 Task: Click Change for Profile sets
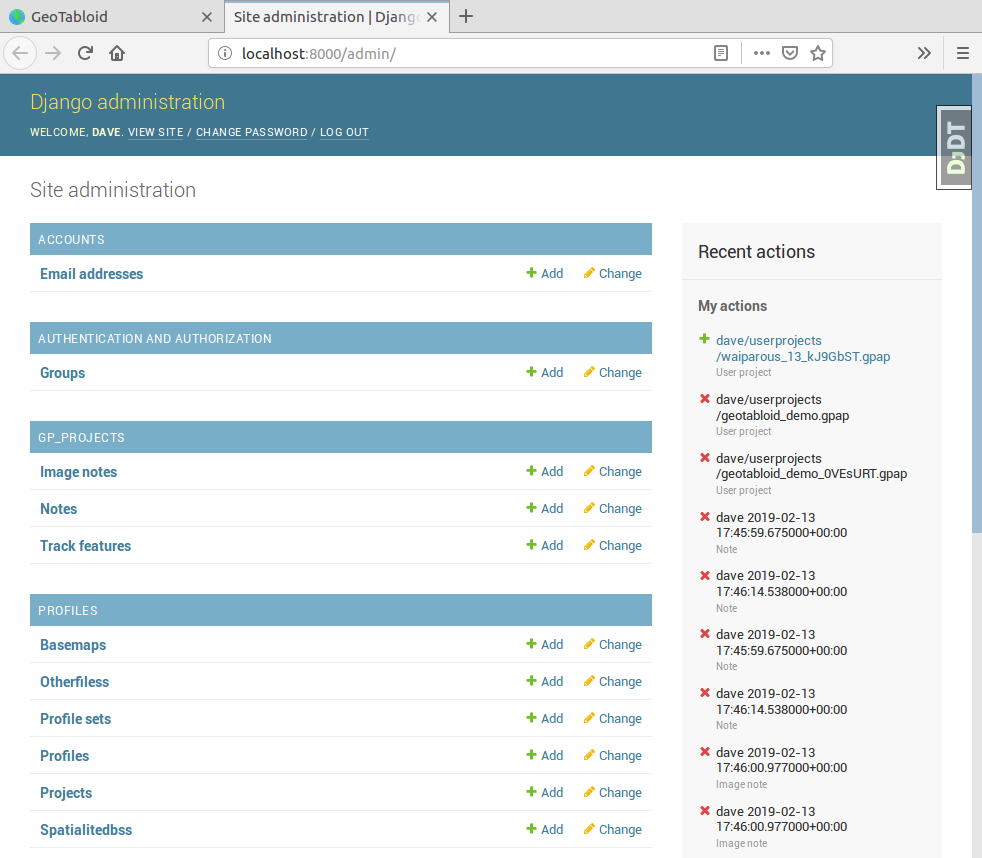coord(612,718)
